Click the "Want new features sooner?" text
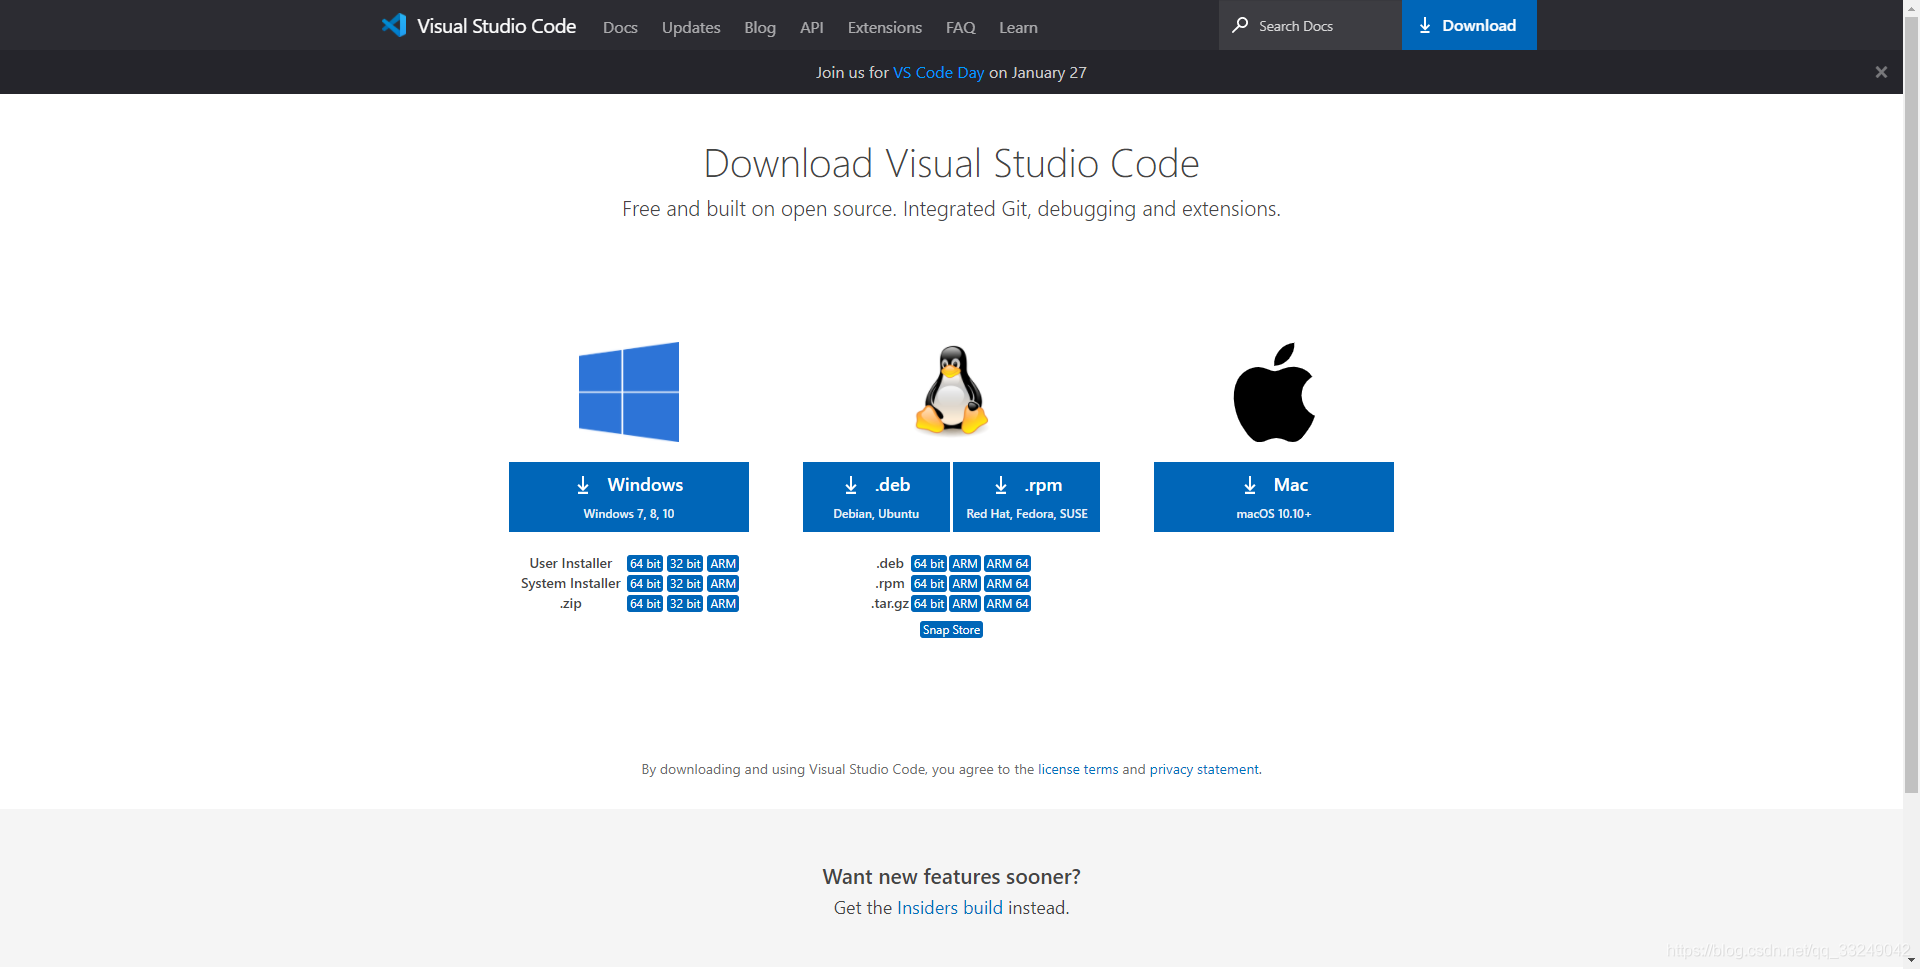This screenshot has width=1920, height=969. coord(951,877)
